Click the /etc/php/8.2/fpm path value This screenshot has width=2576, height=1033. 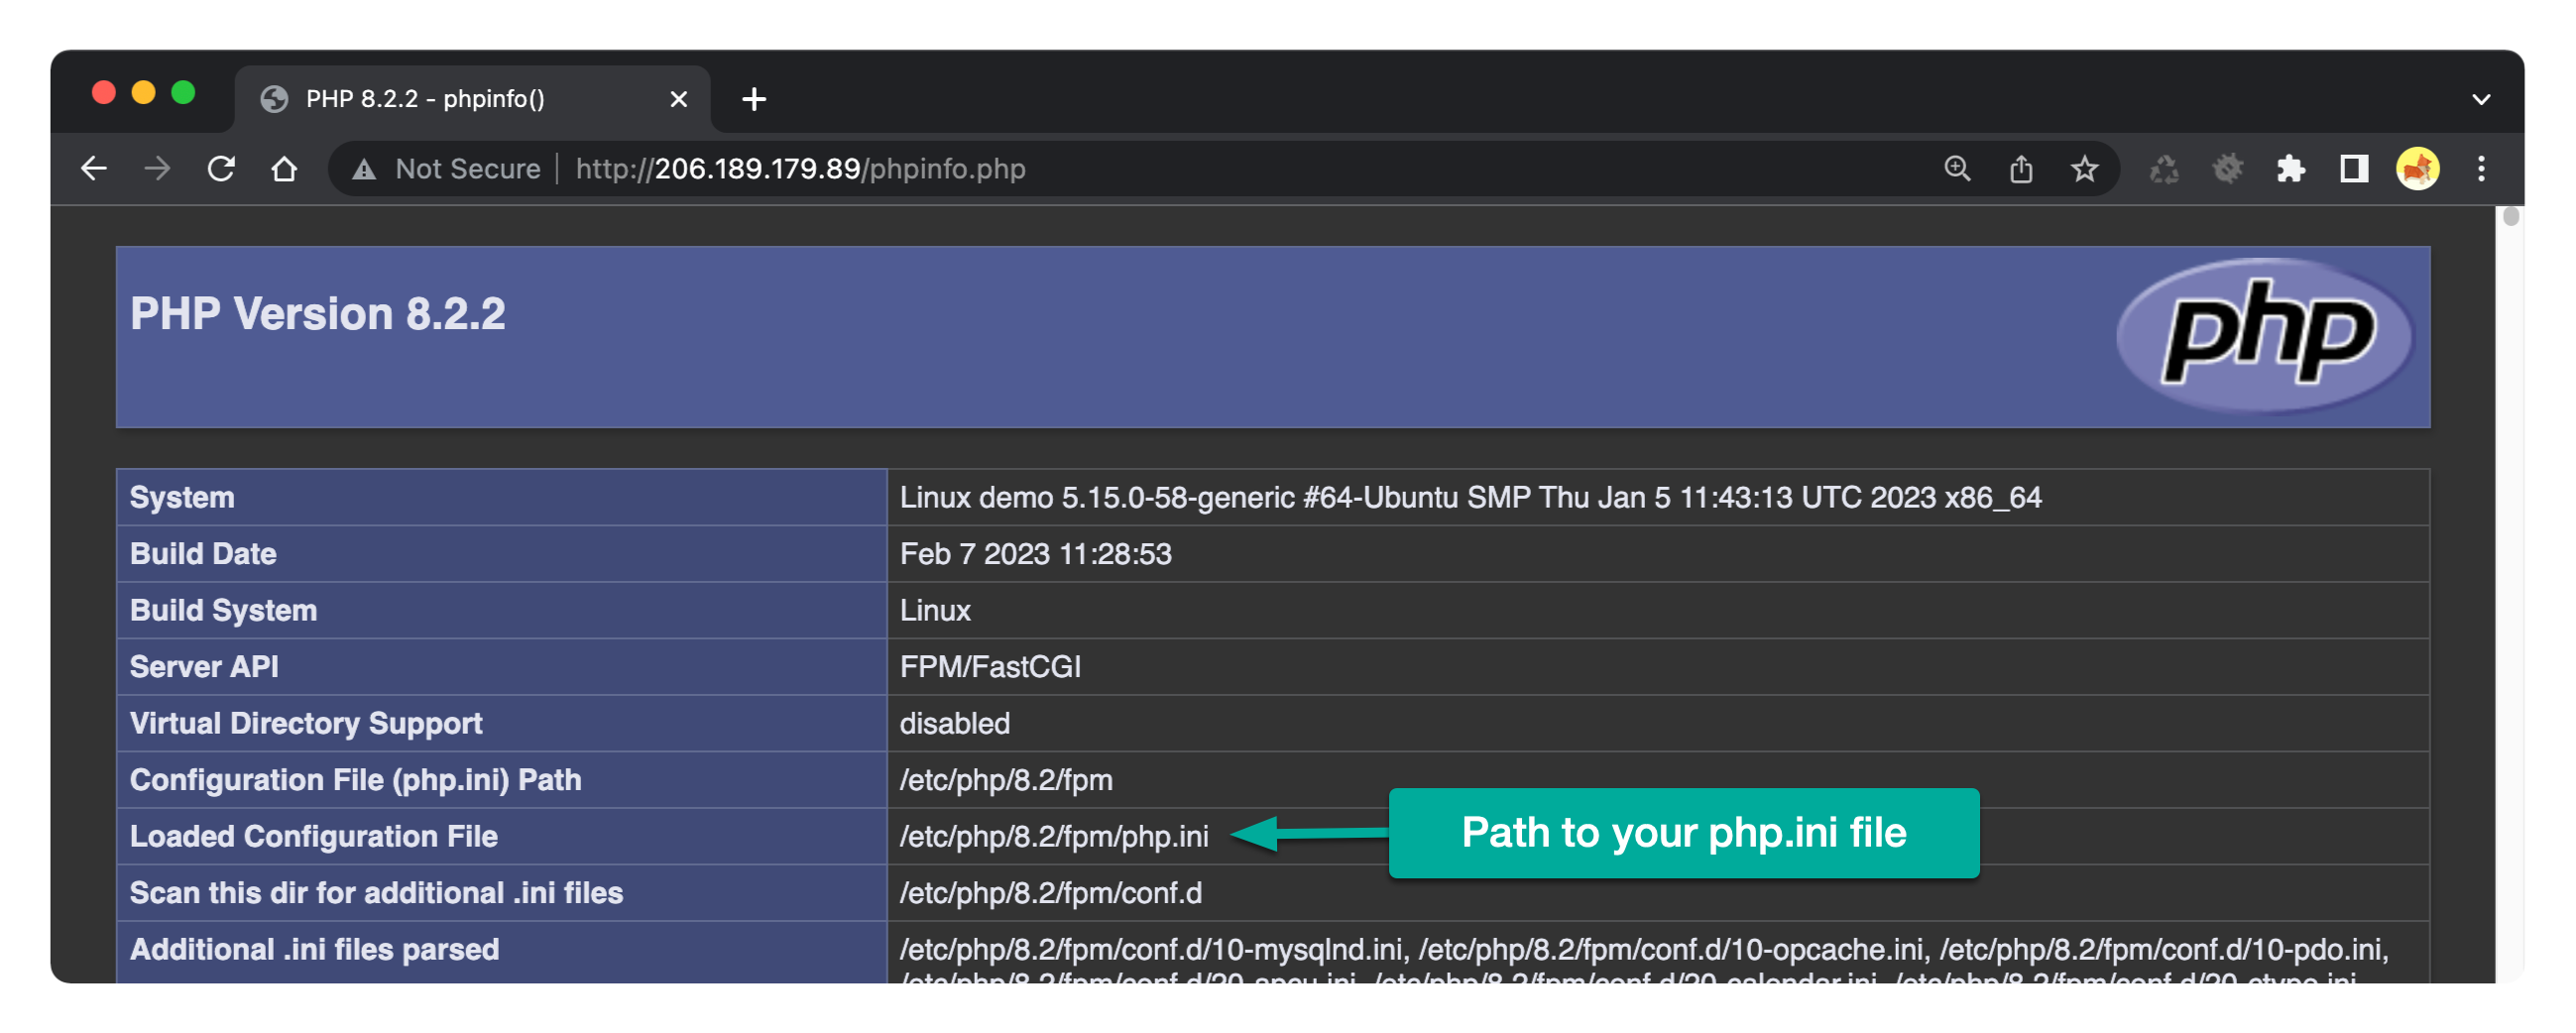1006,780
